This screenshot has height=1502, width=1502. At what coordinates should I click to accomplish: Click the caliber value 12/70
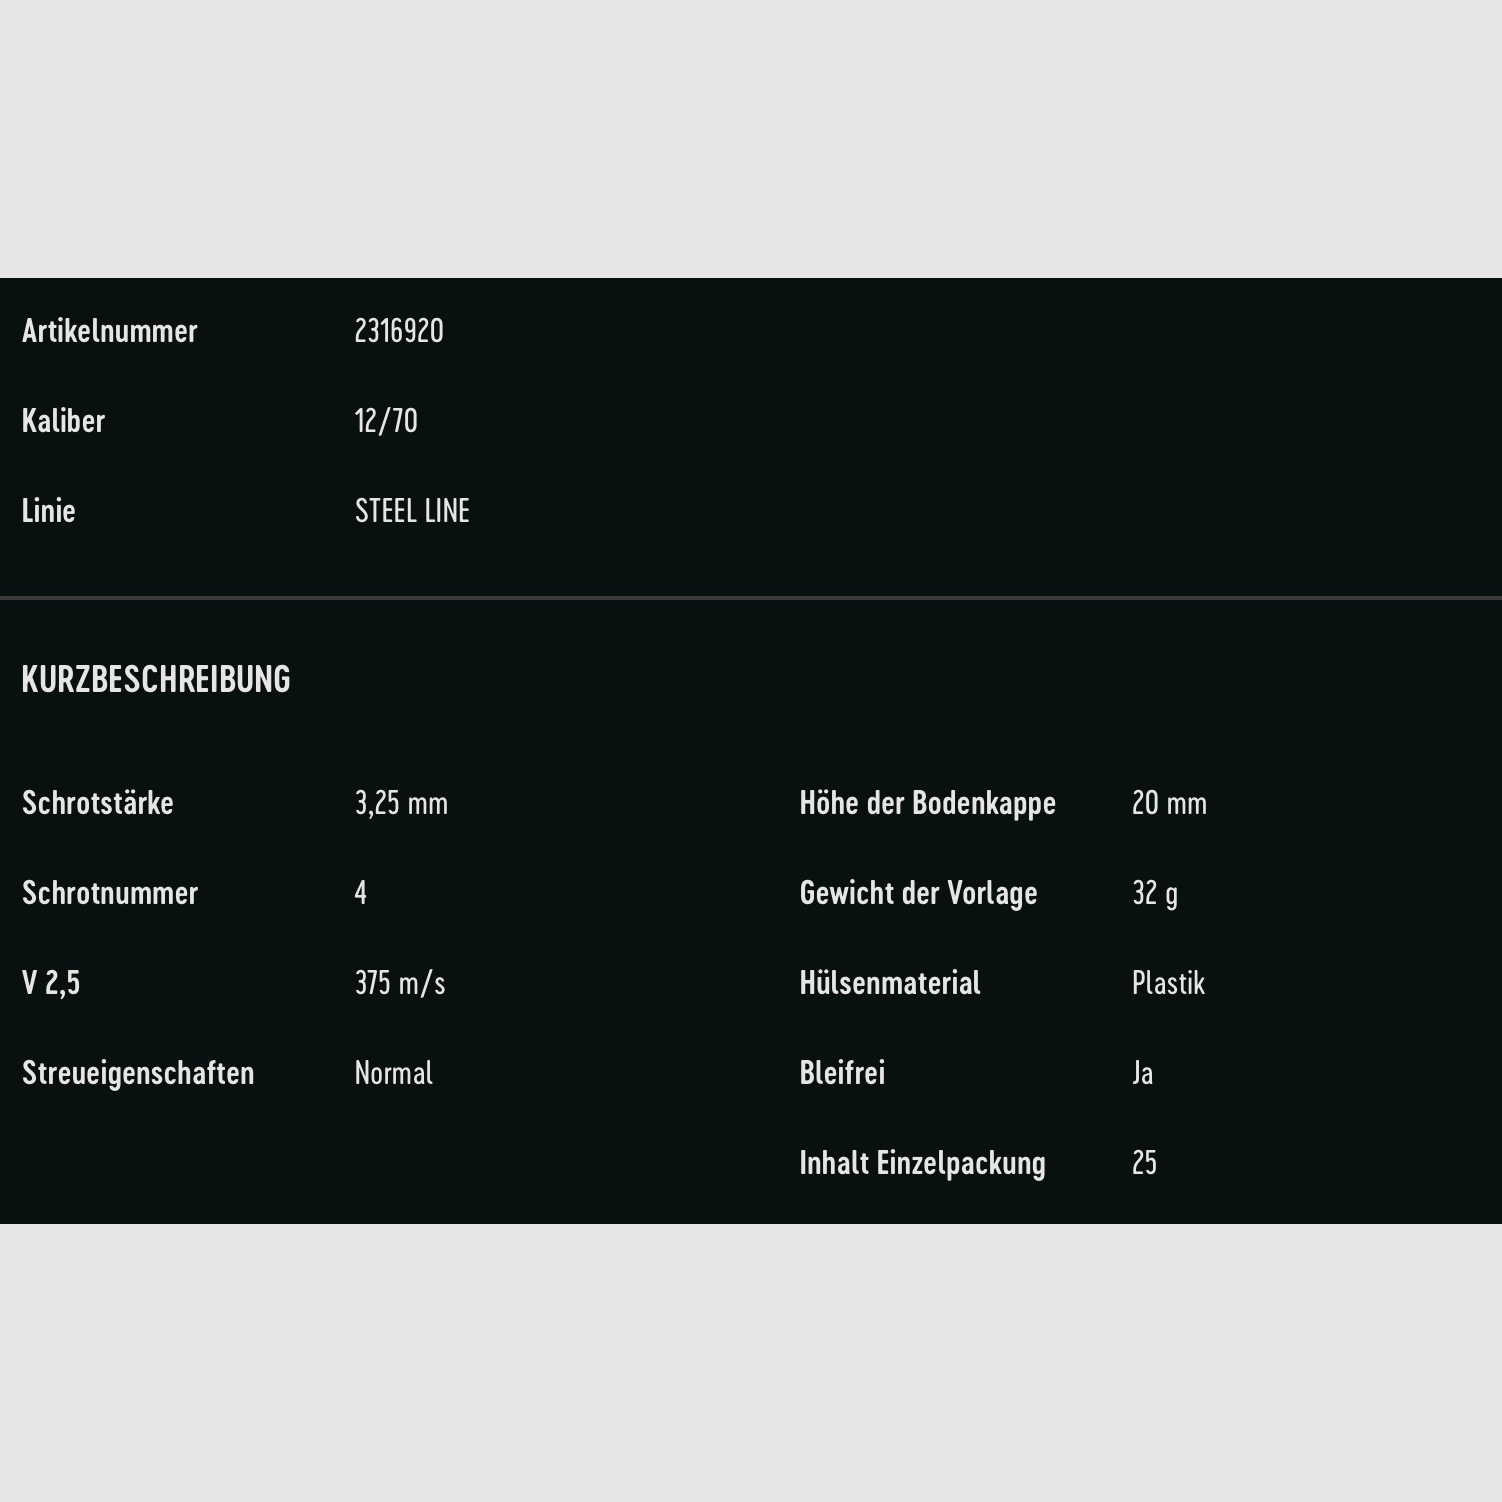tap(386, 421)
